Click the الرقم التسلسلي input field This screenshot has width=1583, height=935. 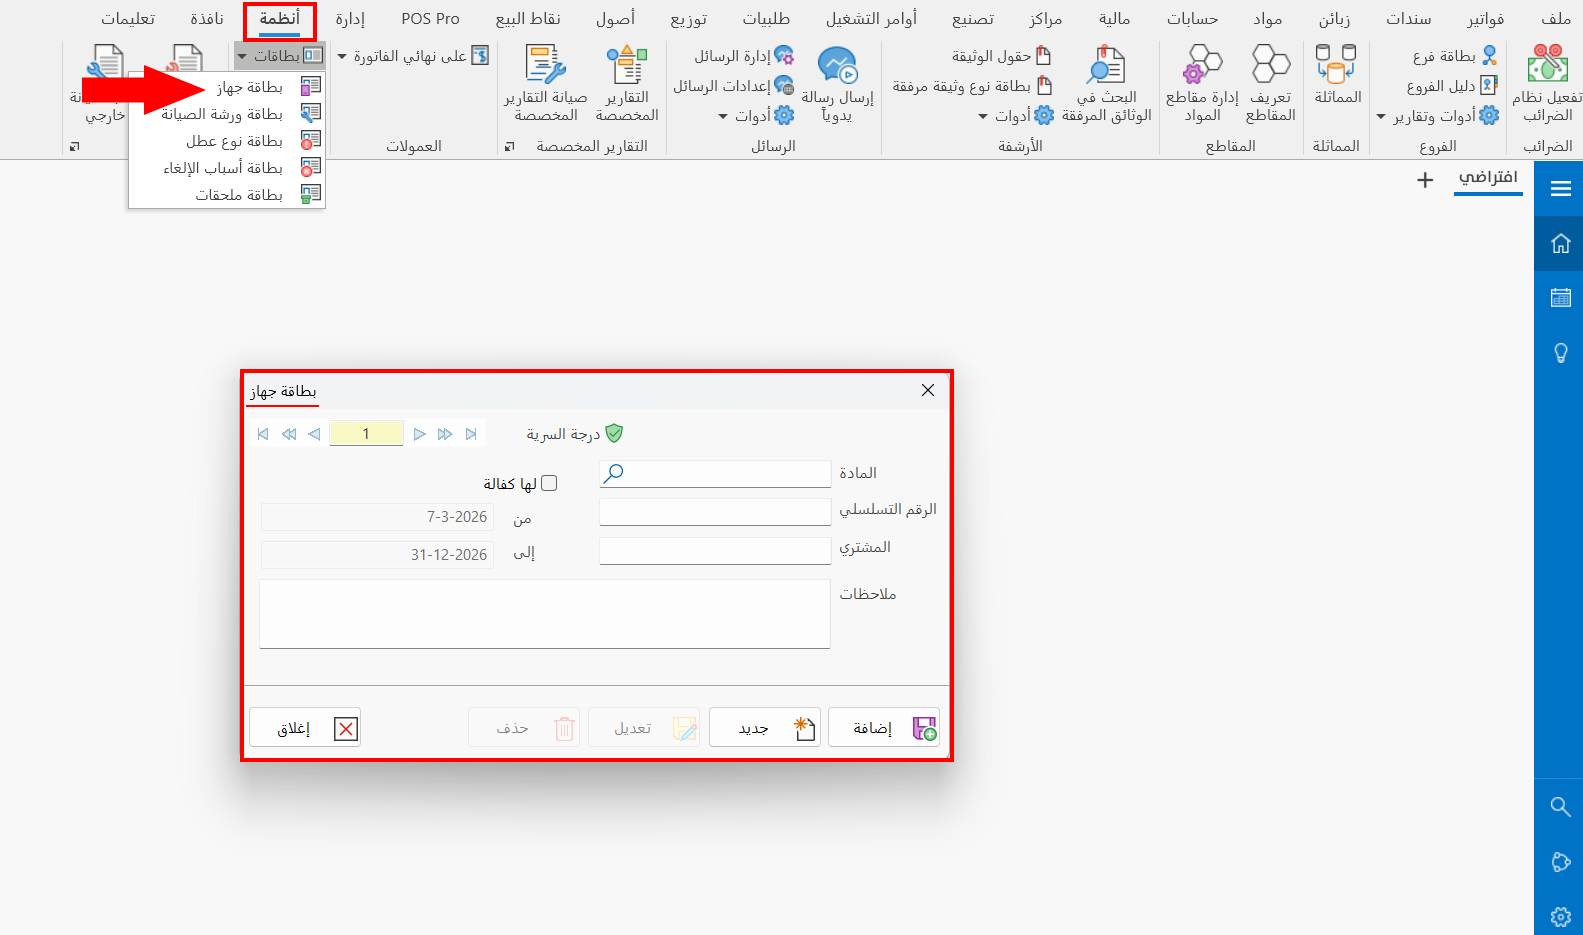pos(715,512)
